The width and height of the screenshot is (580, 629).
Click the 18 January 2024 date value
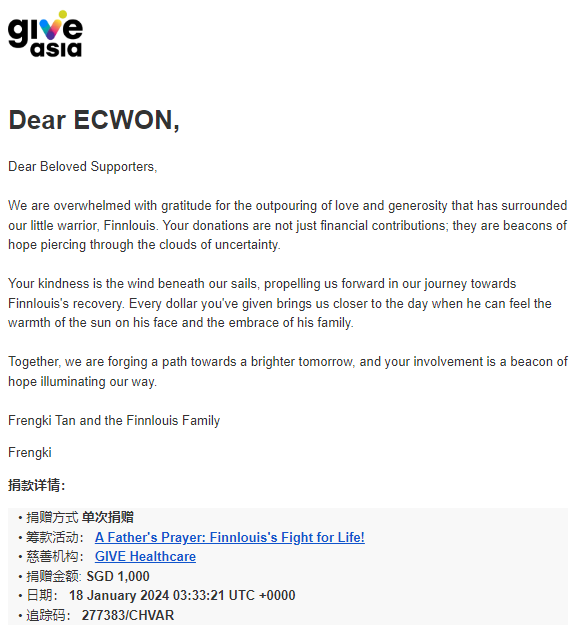pos(182,595)
